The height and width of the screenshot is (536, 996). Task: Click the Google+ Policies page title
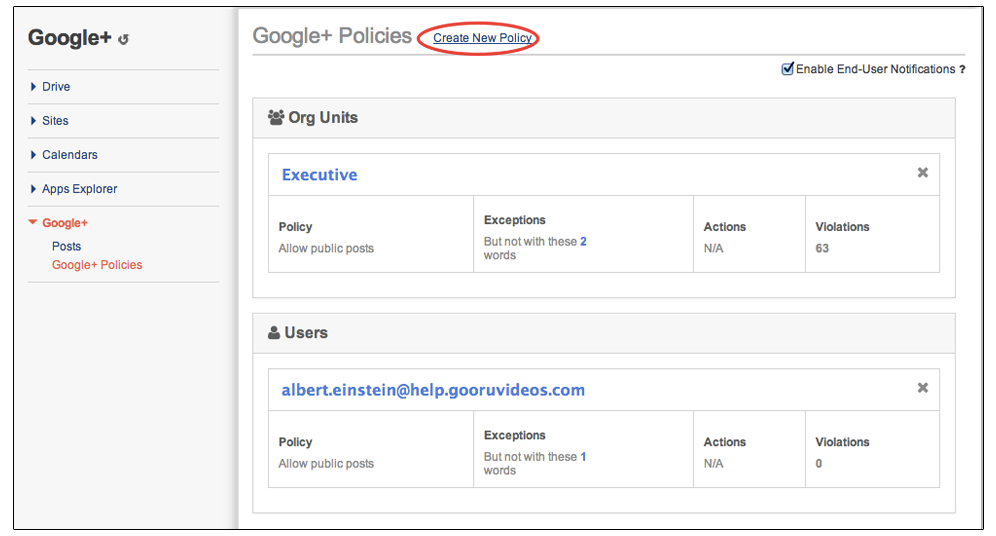(x=332, y=36)
